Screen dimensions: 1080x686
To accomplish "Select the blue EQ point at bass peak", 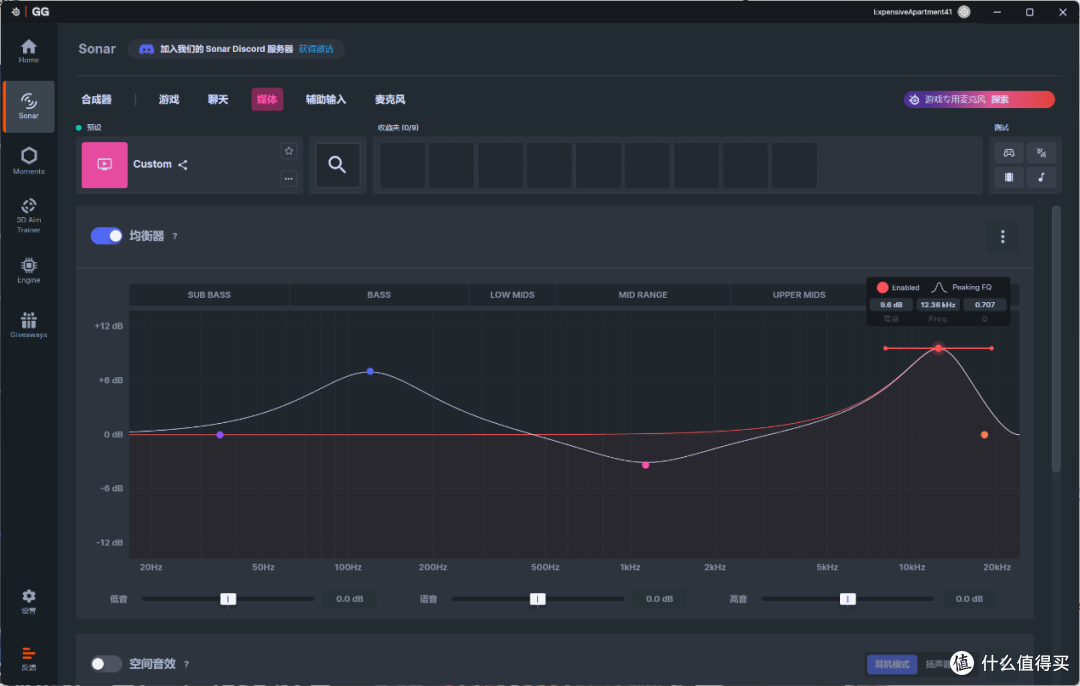I will 371,371.
